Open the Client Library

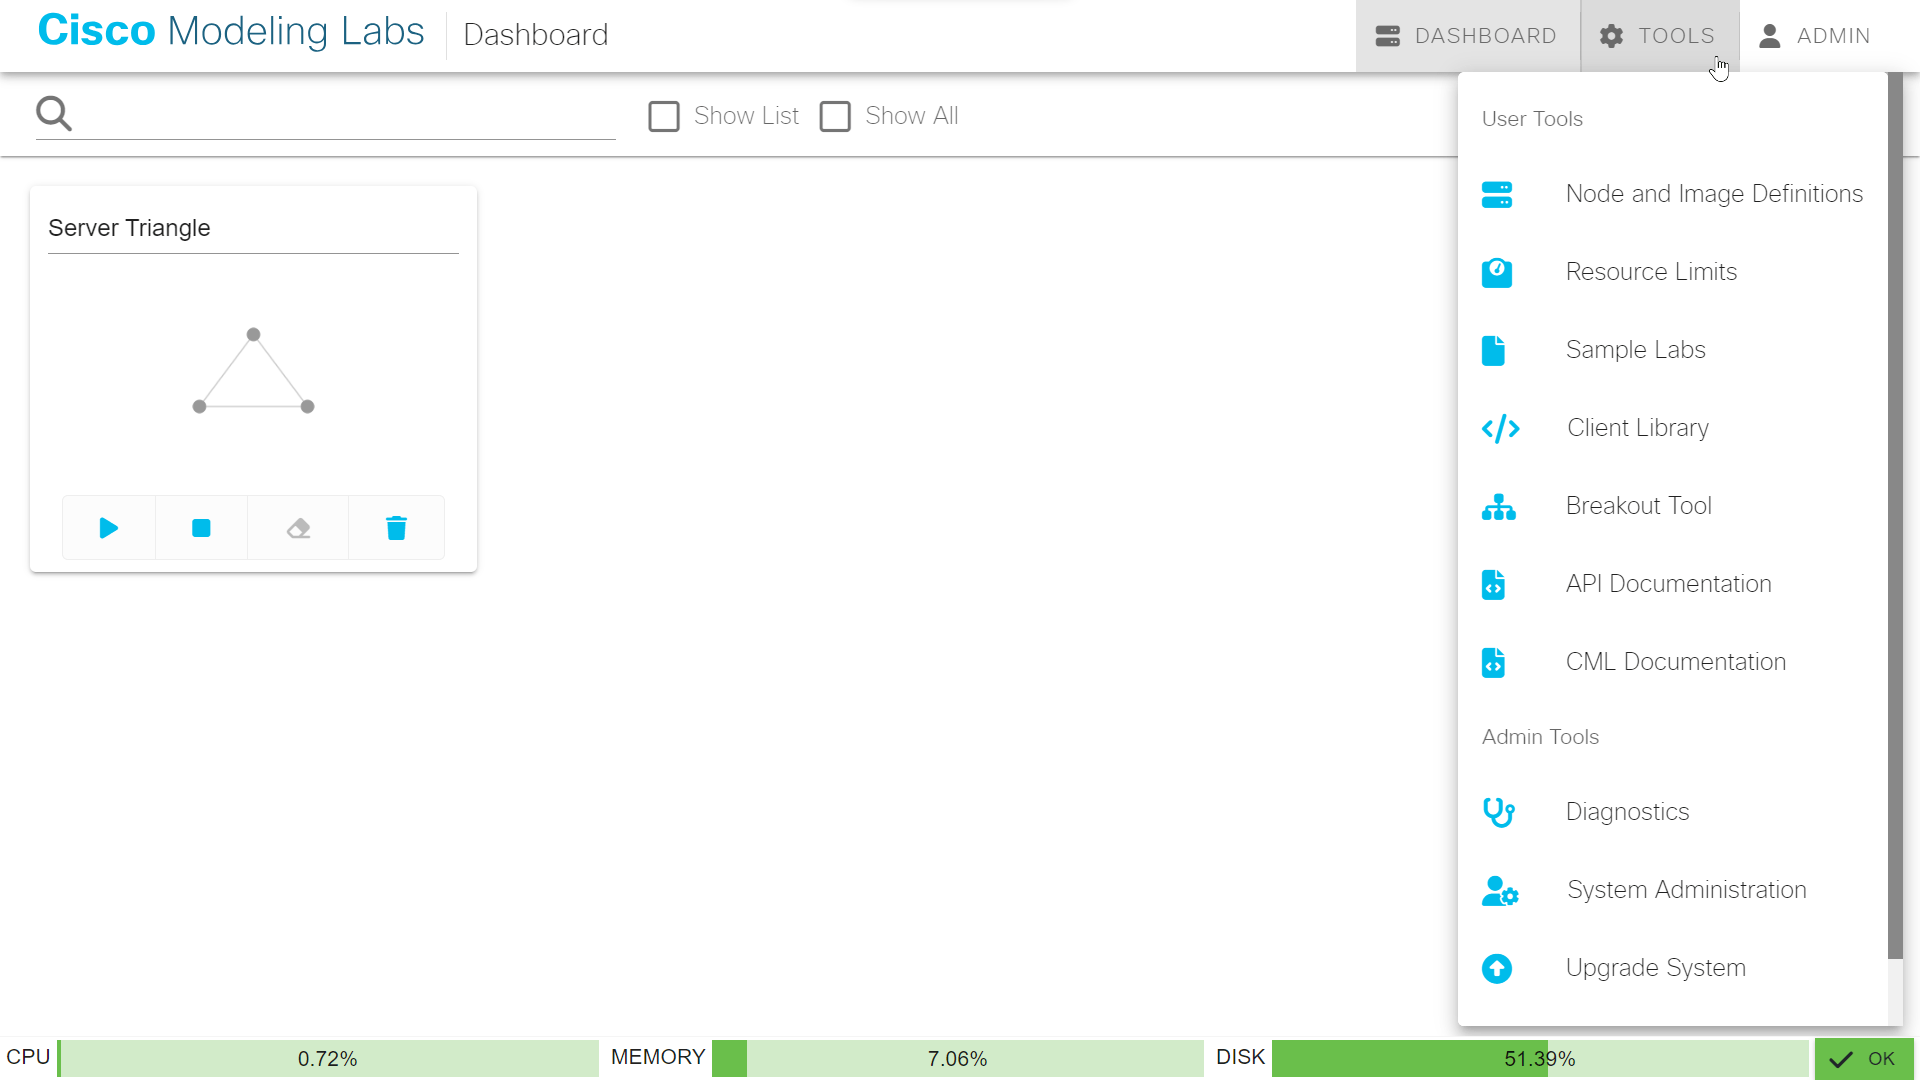tap(1638, 427)
